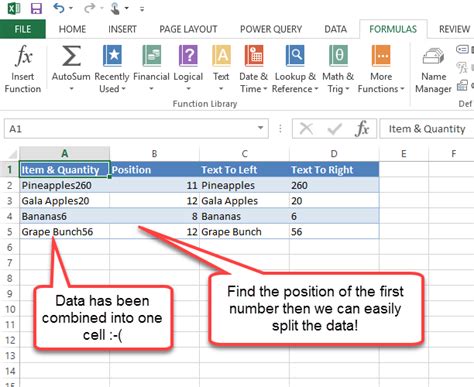Open the Insert Function dialog
This screenshot has height=387, width=474.
coord(23,69)
